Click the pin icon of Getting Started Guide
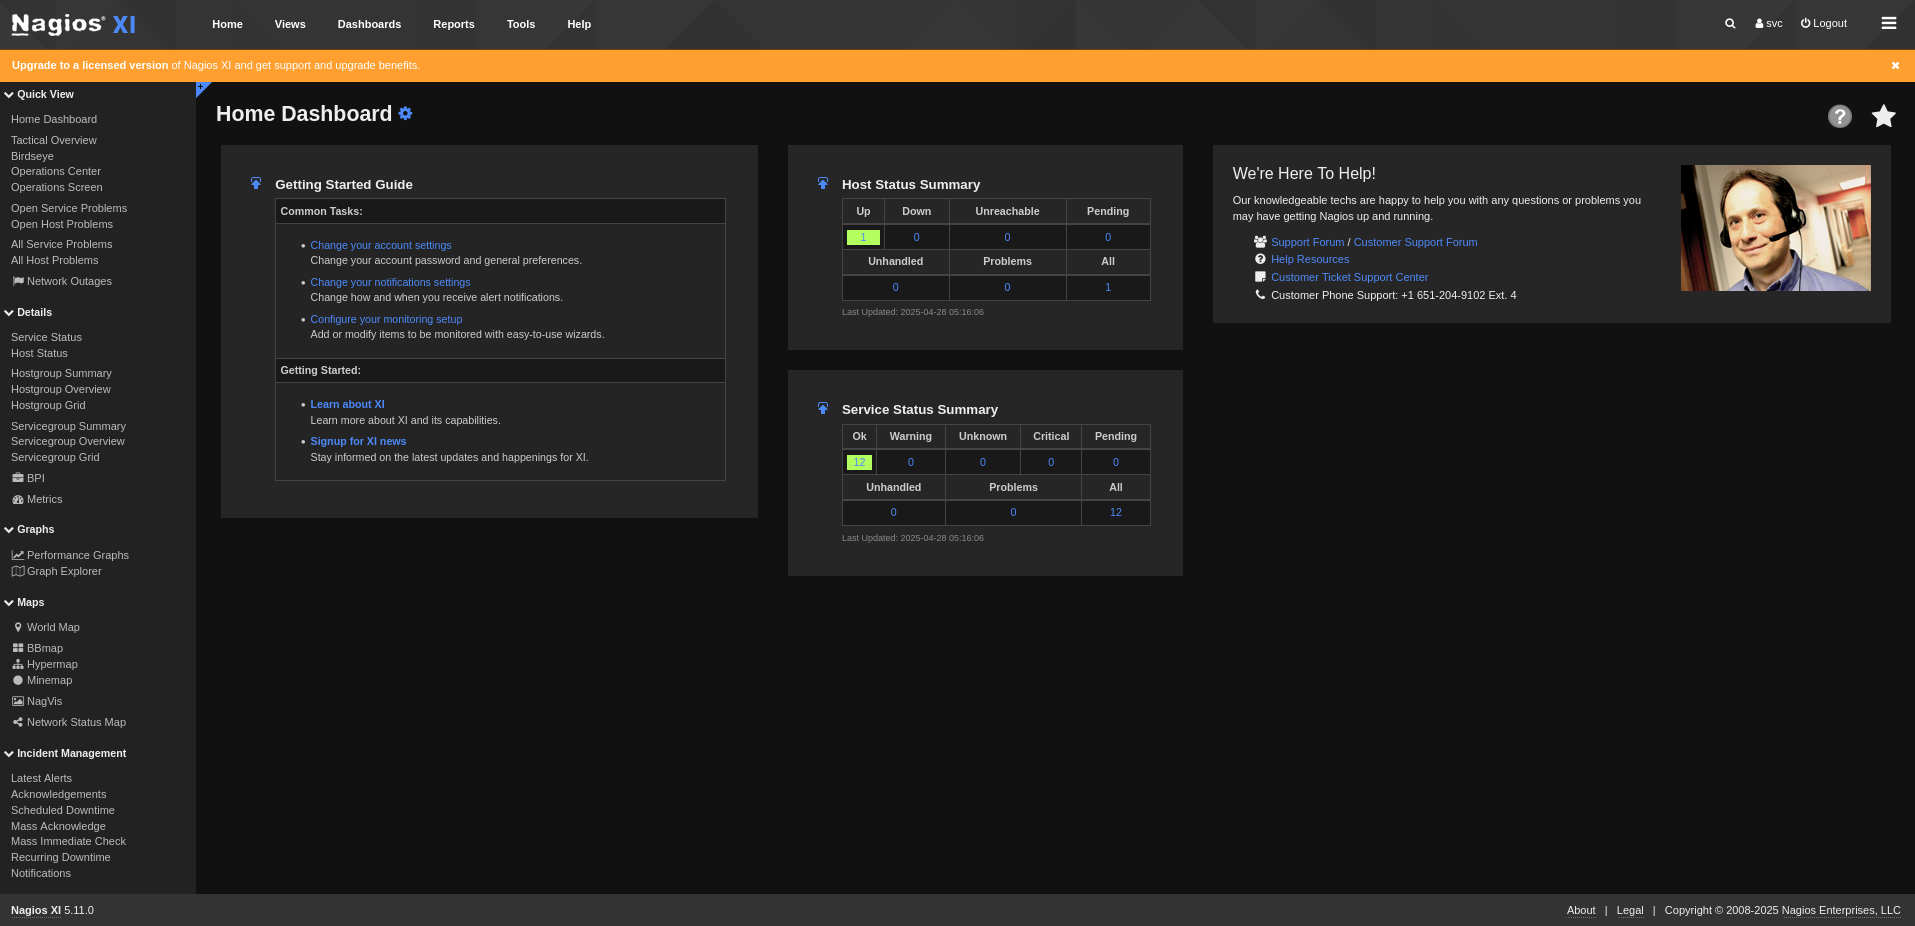This screenshot has height=926, width=1915. click(x=256, y=183)
